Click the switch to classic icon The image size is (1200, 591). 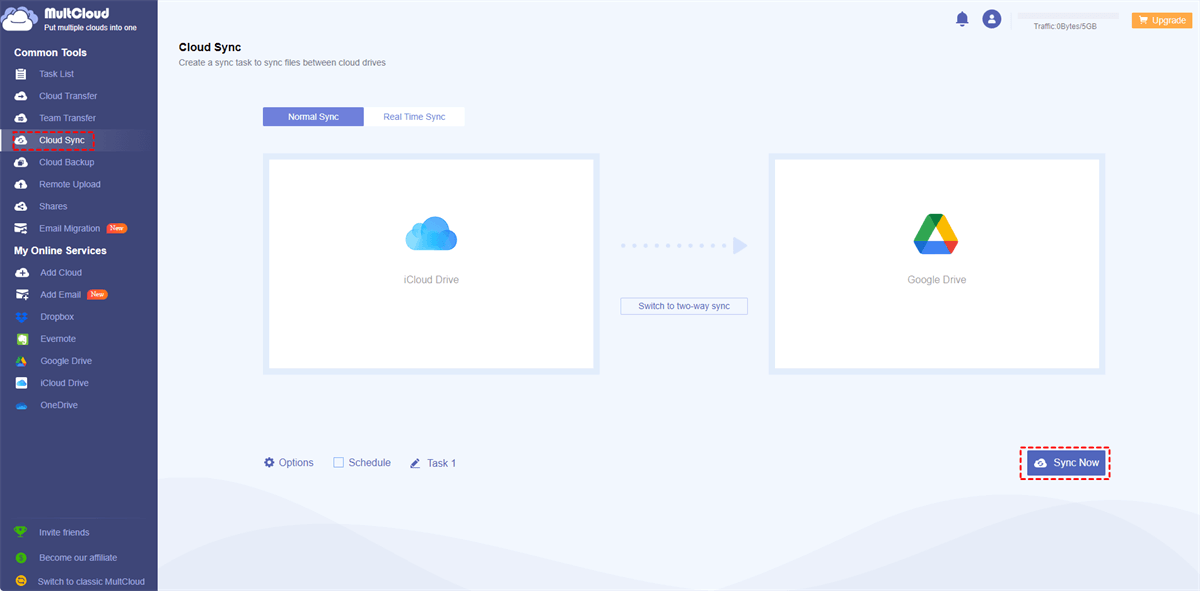[x=20, y=581]
